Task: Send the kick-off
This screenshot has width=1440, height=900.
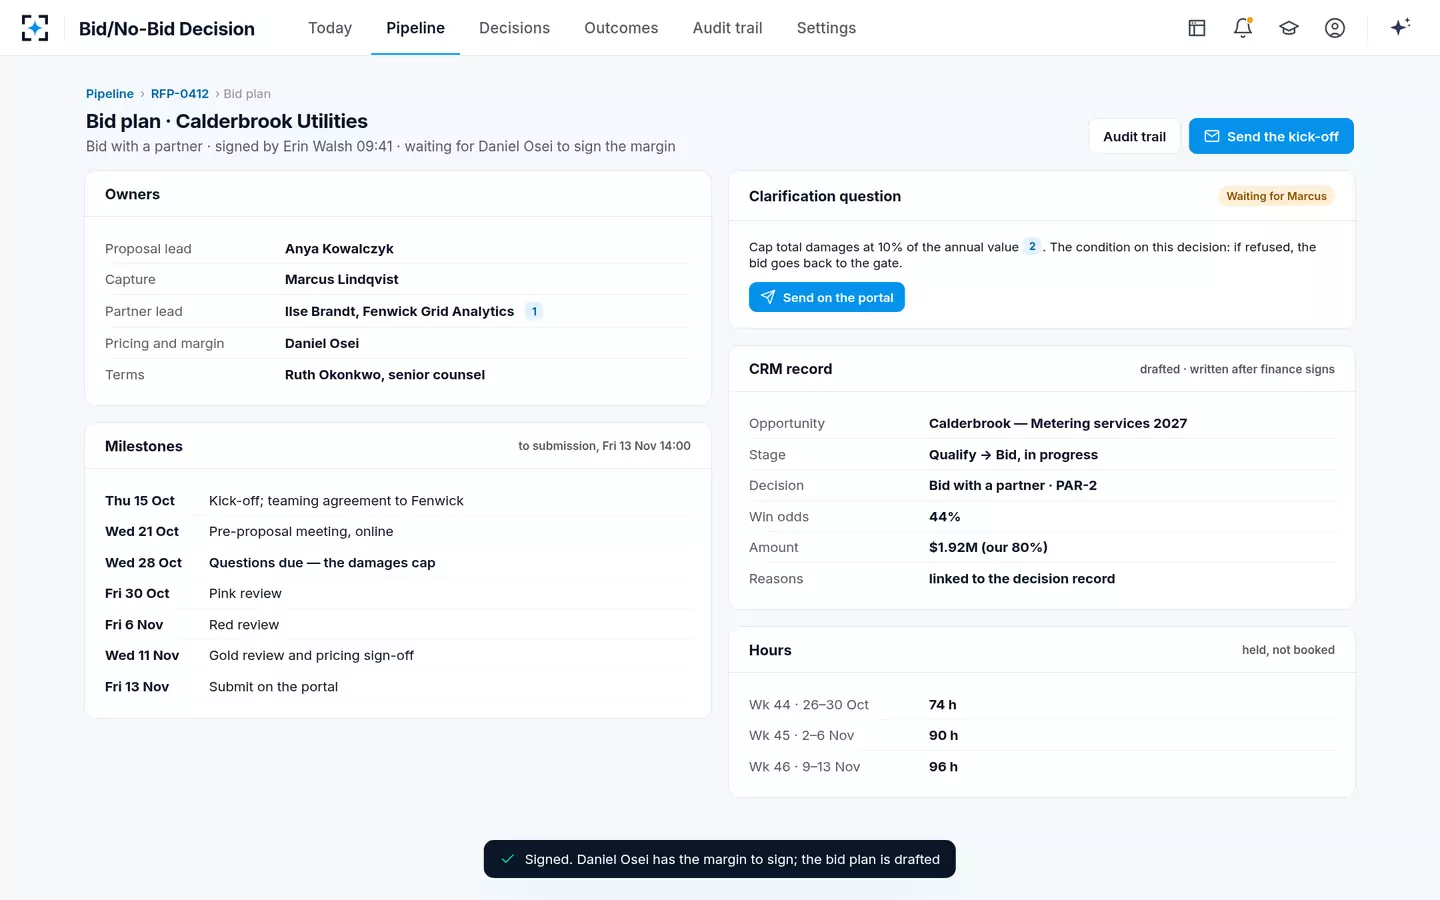Action: [x=1271, y=136]
